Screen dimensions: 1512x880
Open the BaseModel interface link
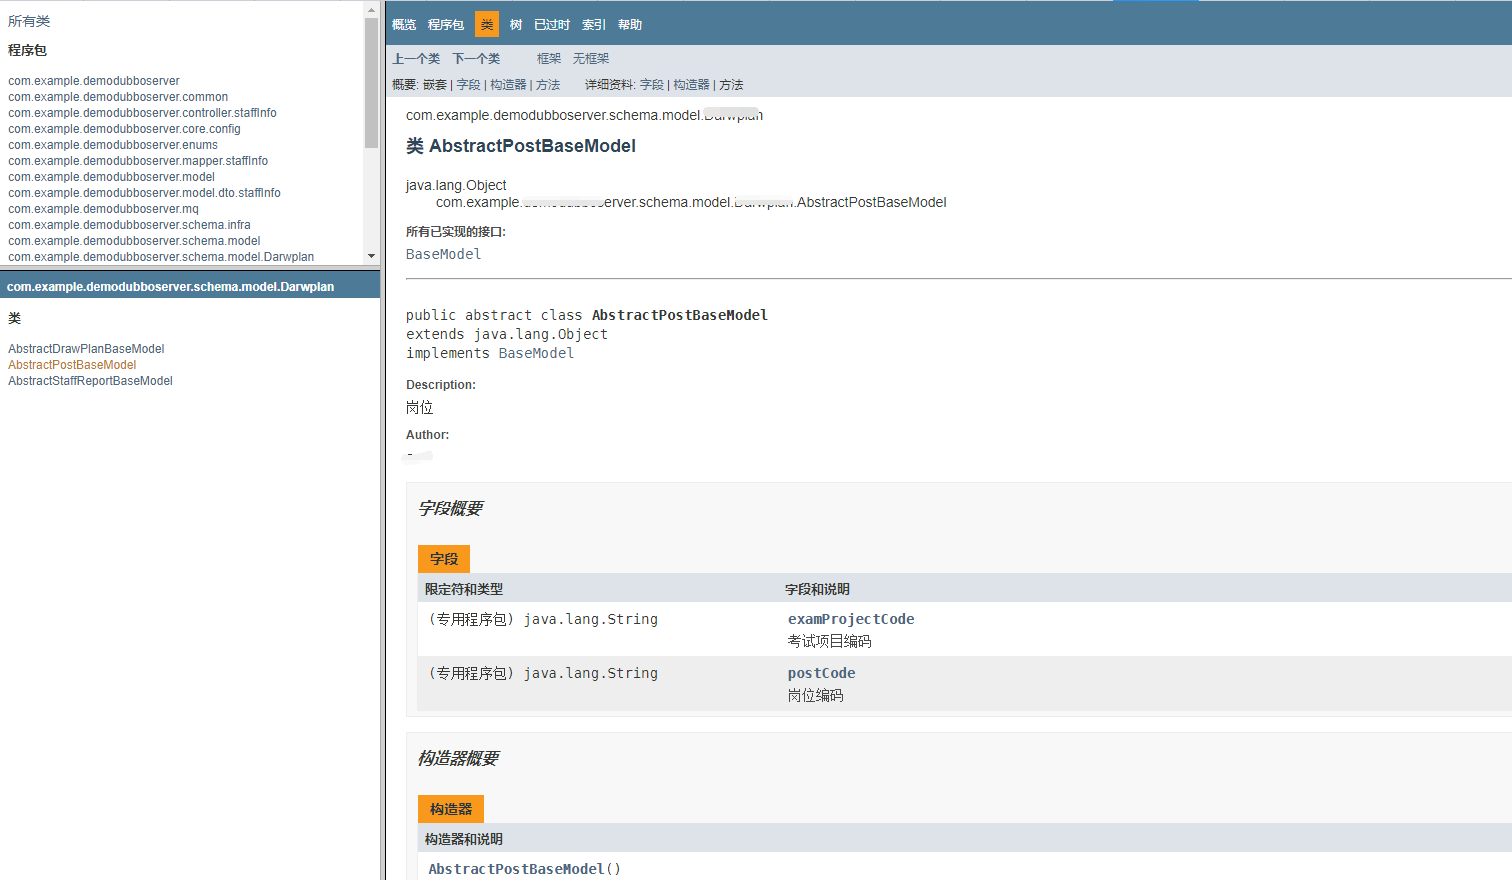(x=443, y=253)
